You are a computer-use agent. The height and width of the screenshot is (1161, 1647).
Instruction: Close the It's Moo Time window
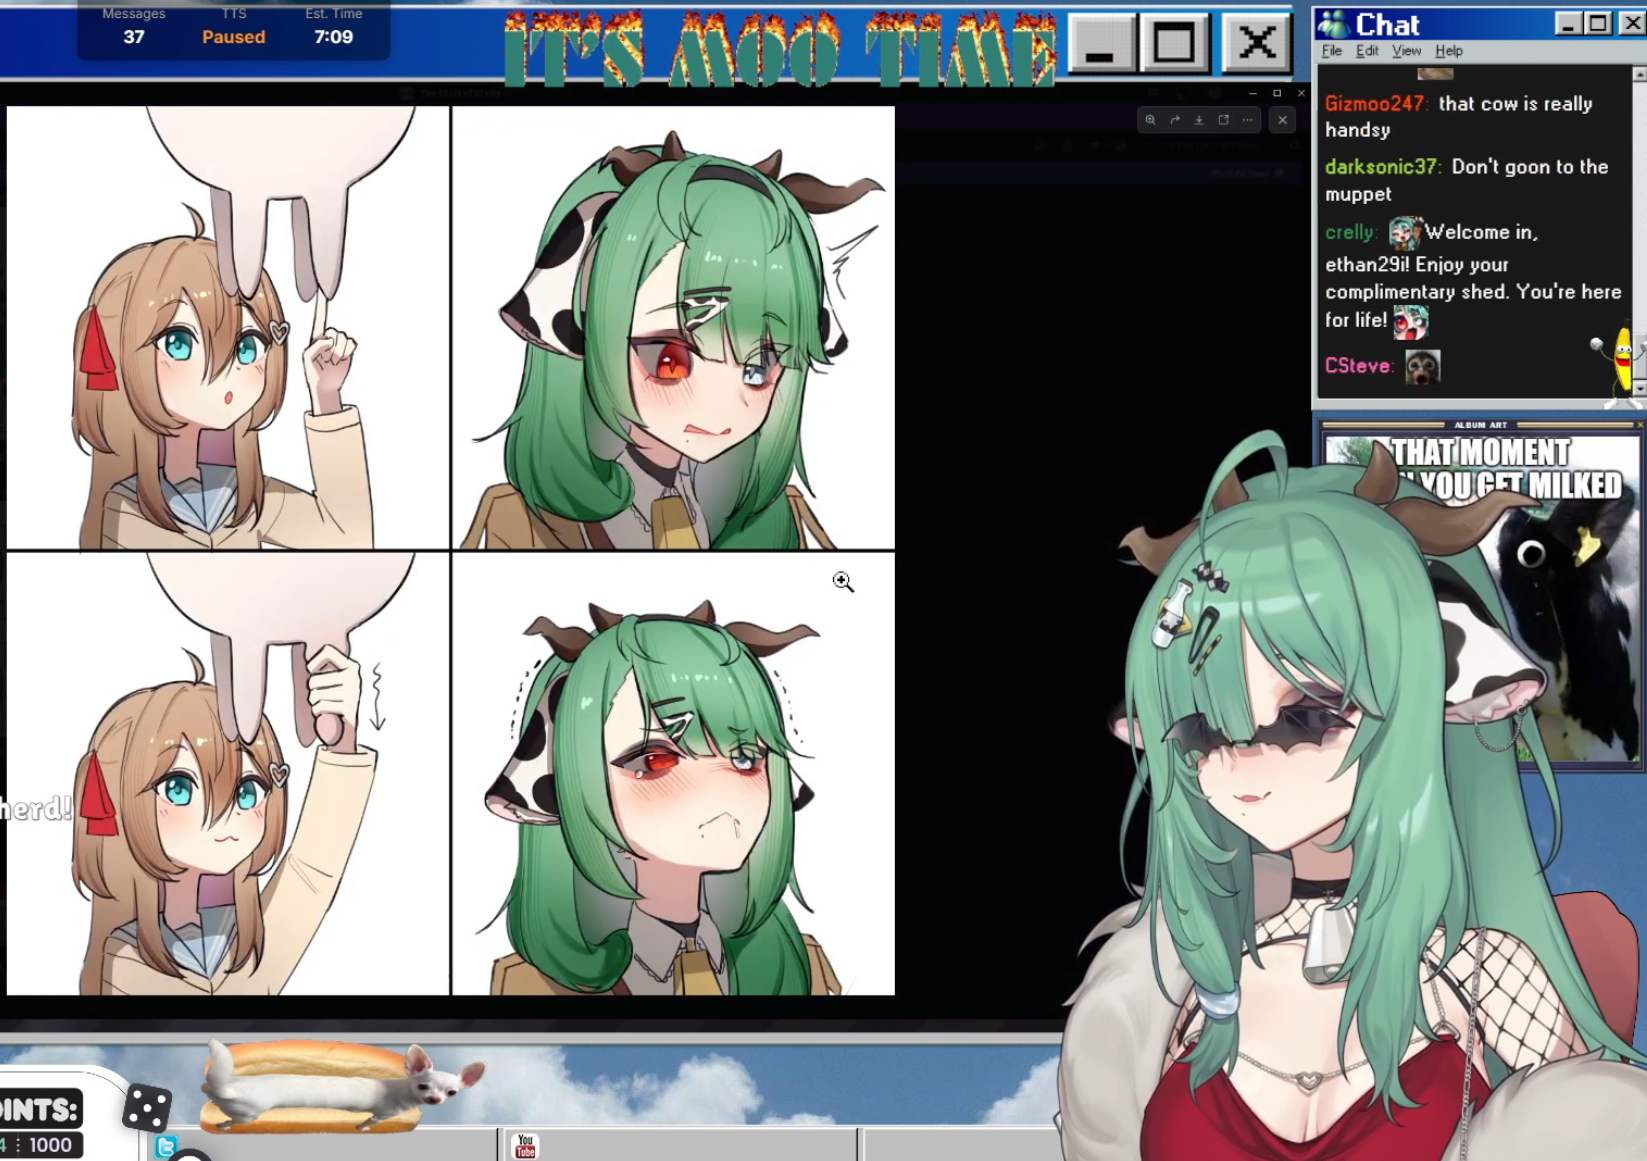(1256, 42)
